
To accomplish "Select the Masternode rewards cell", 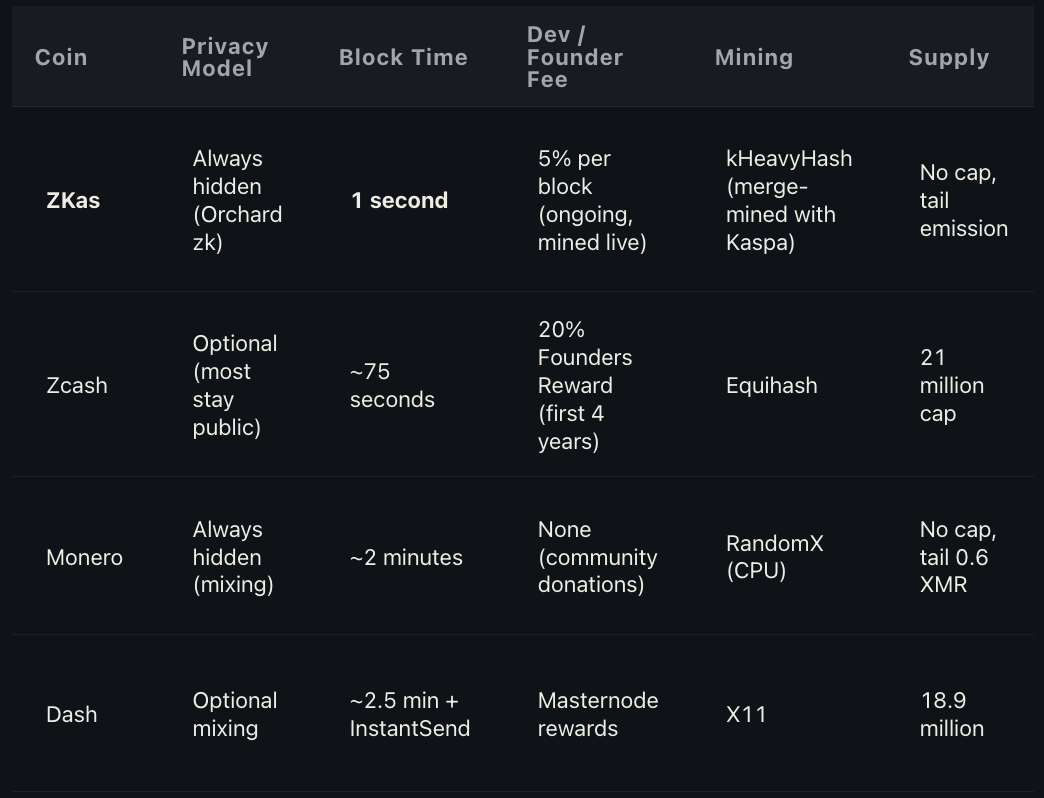I will 598,714.
